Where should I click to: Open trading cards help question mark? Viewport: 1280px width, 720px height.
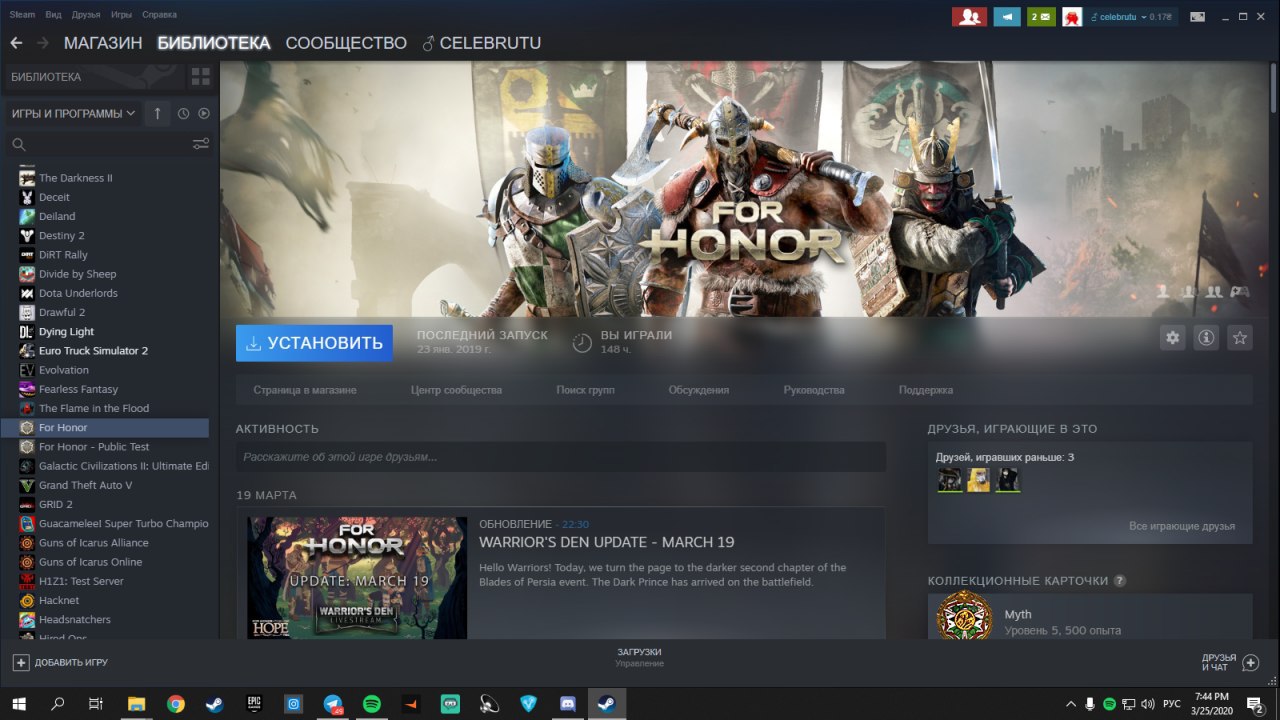(x=1120, y=580)
